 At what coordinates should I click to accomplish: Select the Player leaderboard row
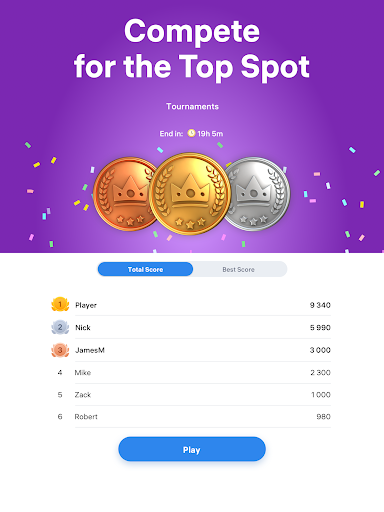(191, 305)
